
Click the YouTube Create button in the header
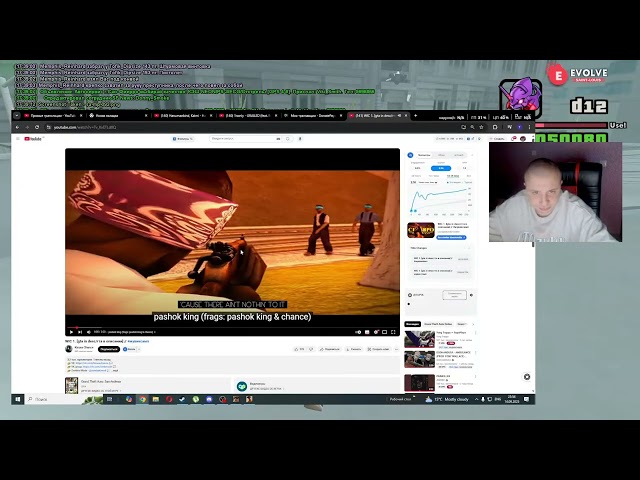(x=499, y=139)
